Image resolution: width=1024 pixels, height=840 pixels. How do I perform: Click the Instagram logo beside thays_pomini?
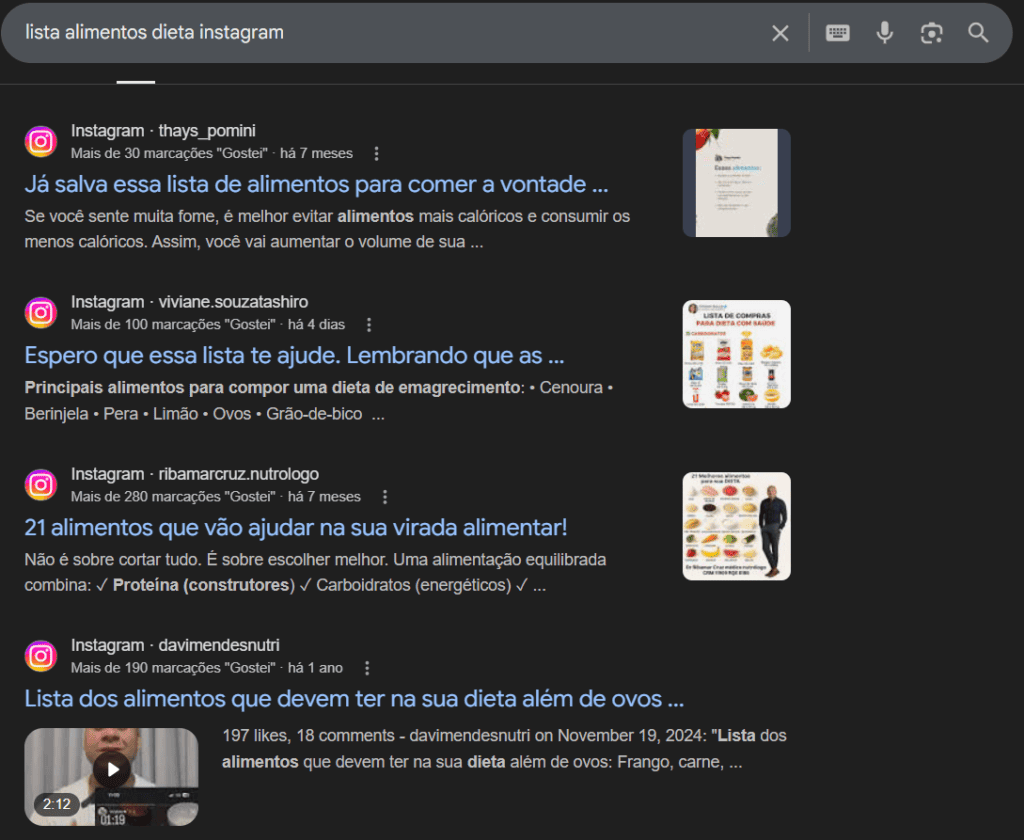(40, 142)
